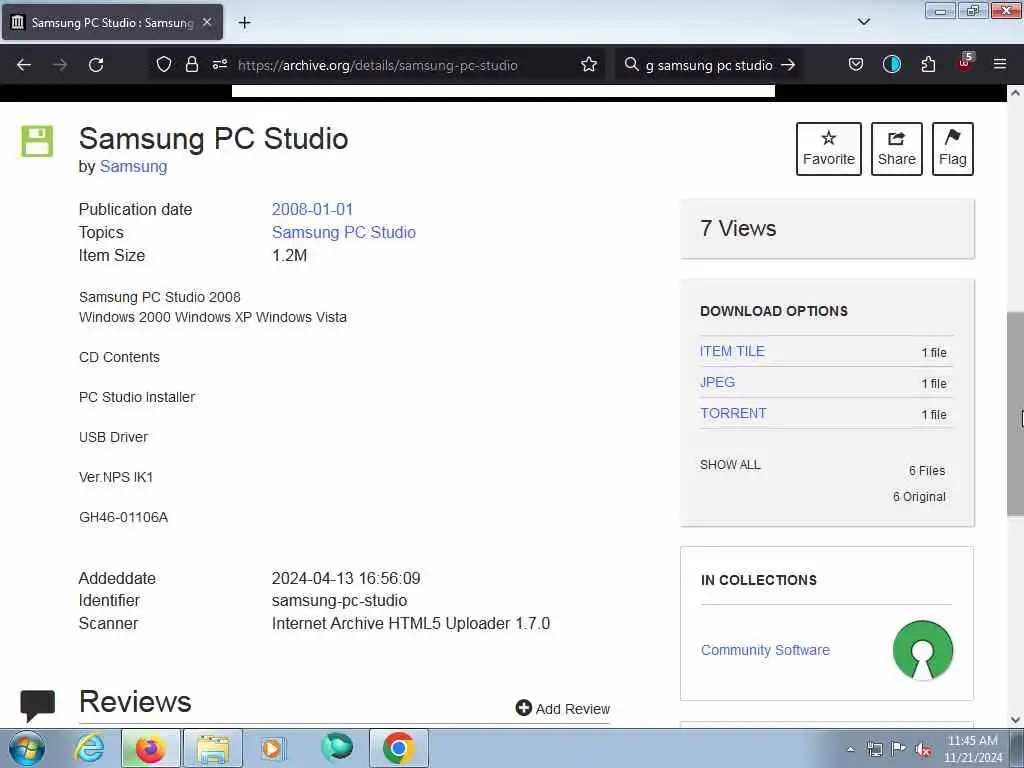Open the Samsung PC Studio topic link
This screenshot has width=1024, height=768.
pyautogui.click(x=344, y=232)
